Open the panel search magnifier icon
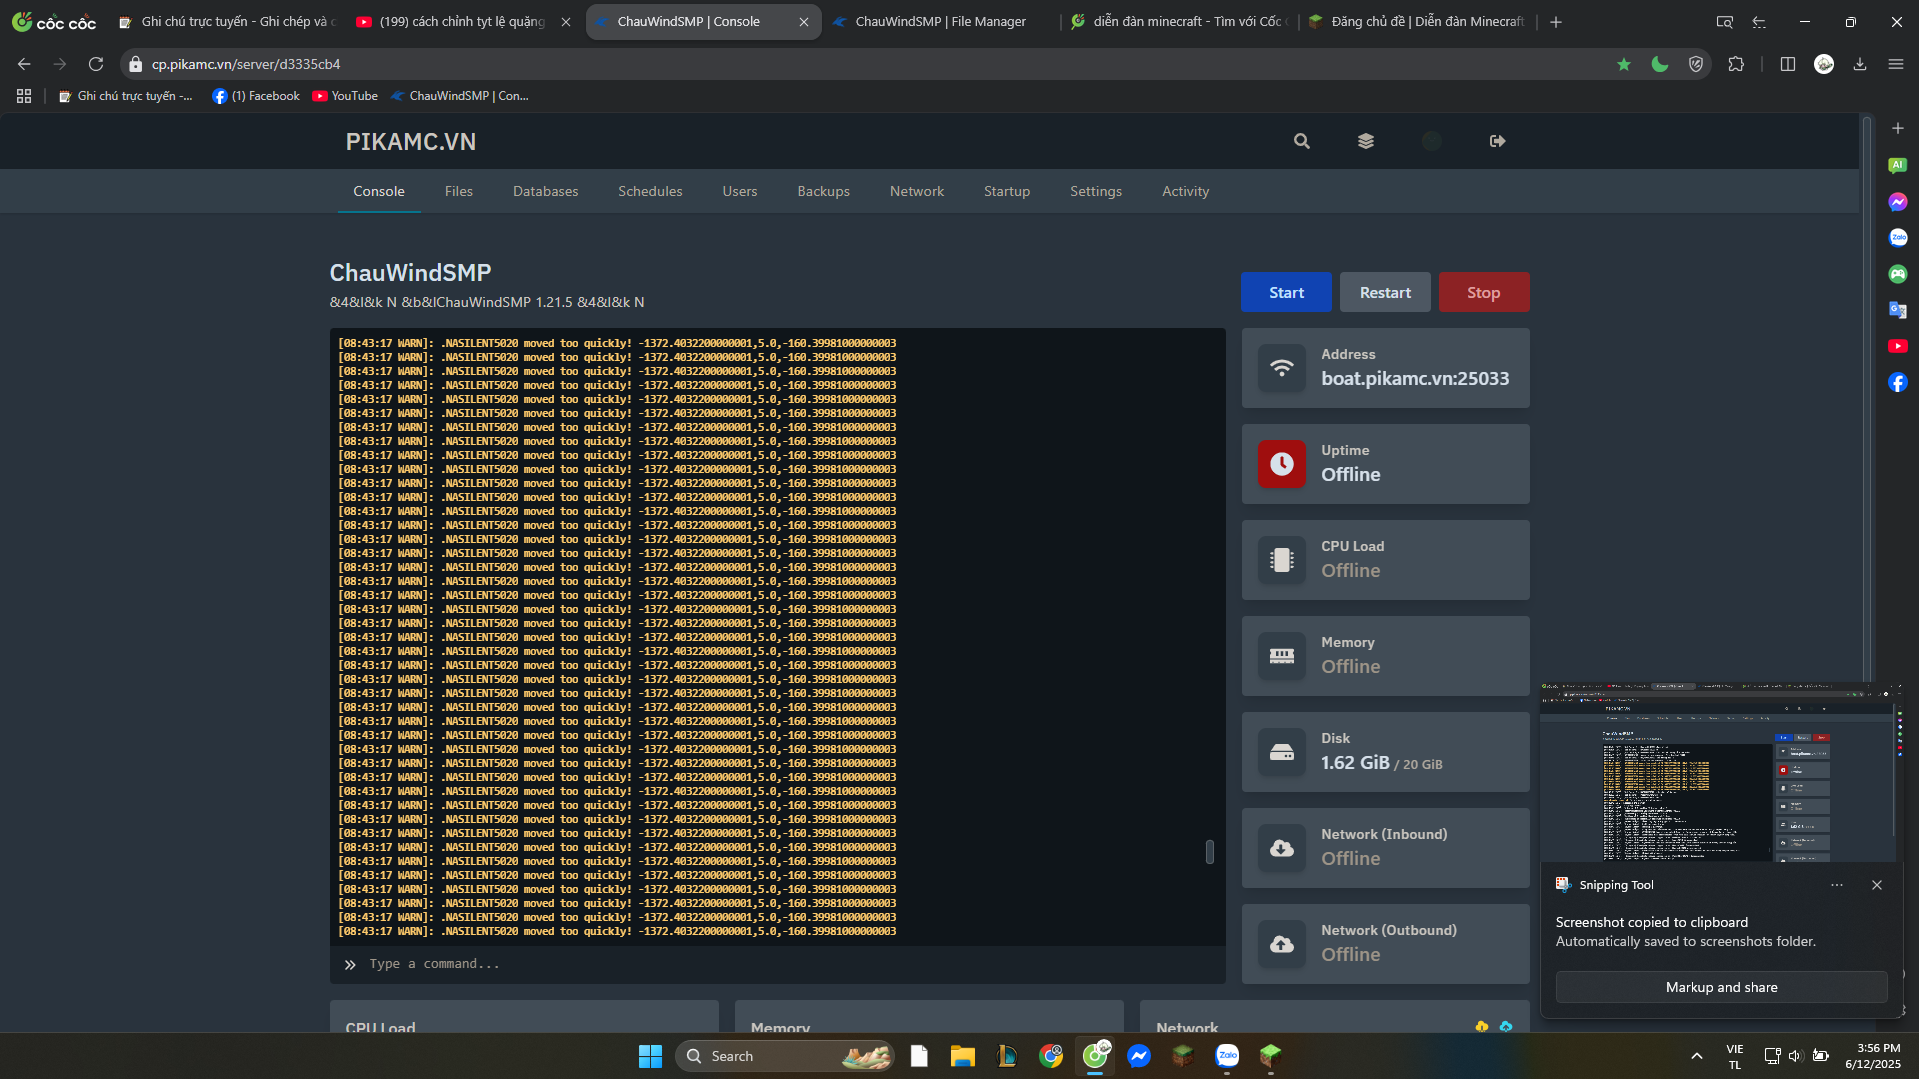This screenshot has width=1919, height=1079. (1301, 141)
